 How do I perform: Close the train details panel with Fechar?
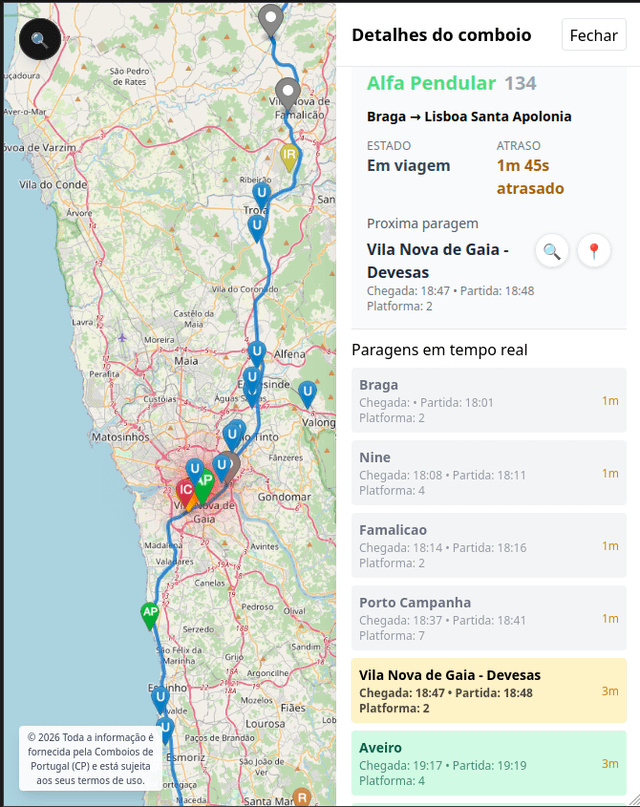593,35
